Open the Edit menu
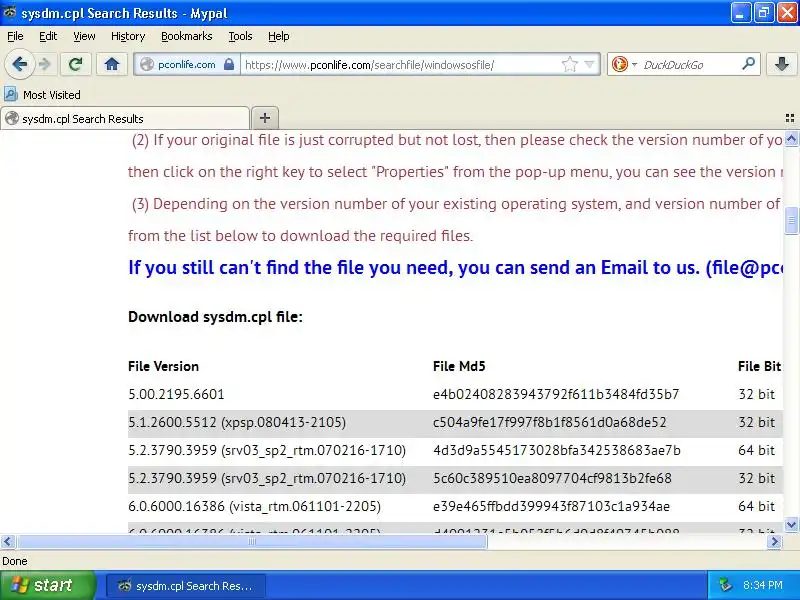800x600 pixels. (x=48, y=36)
